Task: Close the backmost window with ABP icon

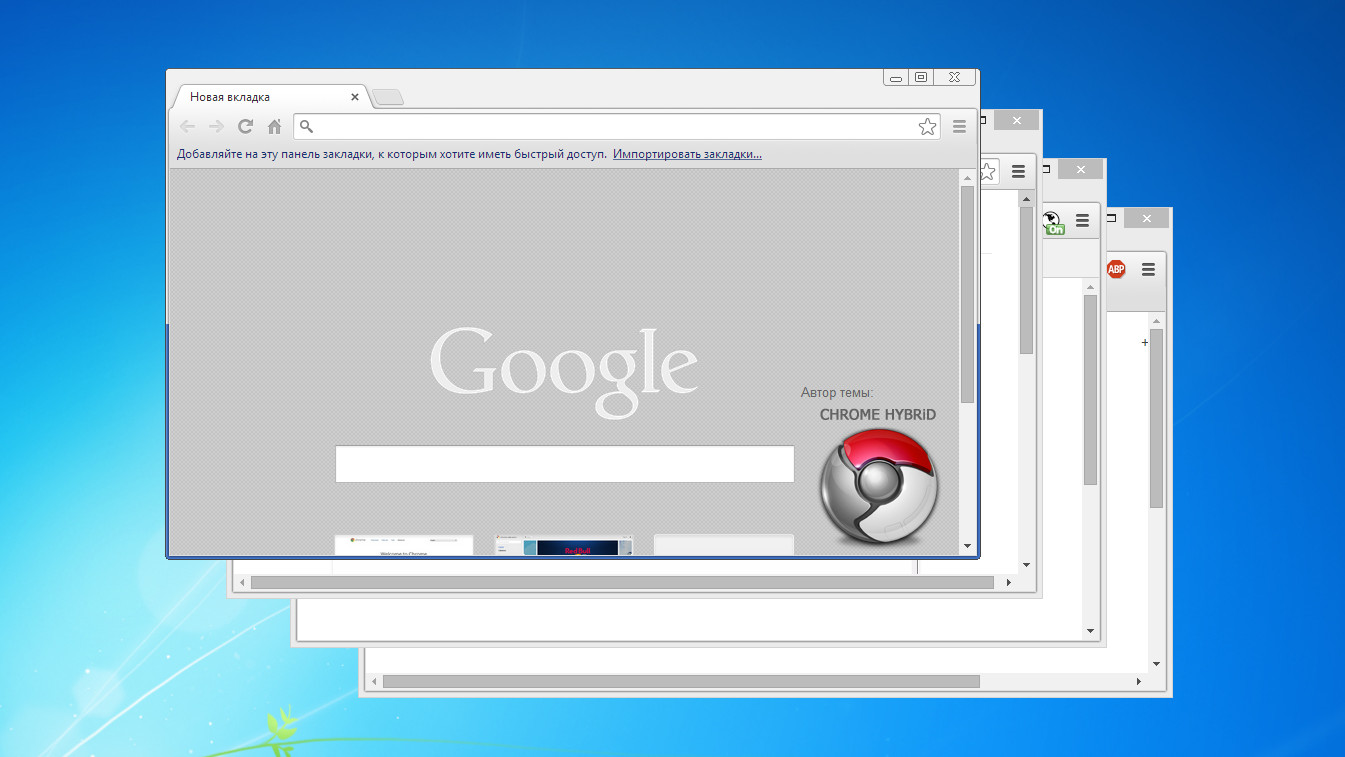Action: (x=1147, y=219)
